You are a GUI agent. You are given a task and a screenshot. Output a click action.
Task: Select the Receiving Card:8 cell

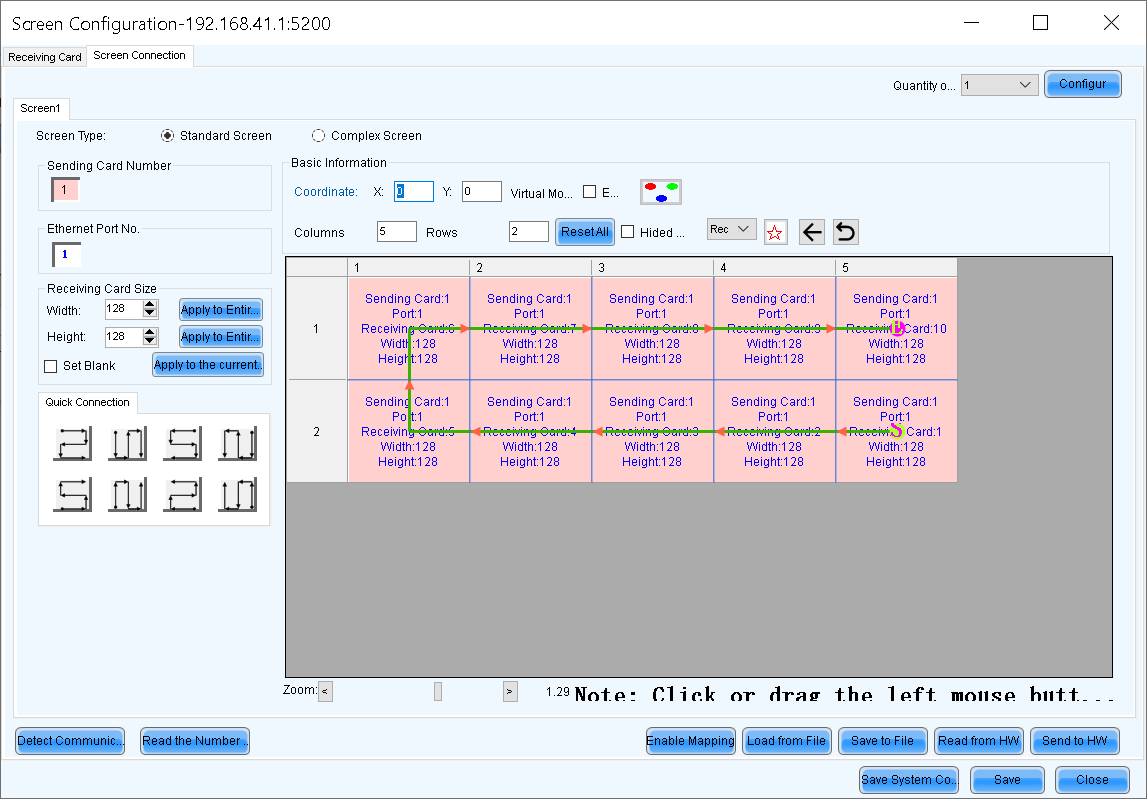tap(653, 329)
